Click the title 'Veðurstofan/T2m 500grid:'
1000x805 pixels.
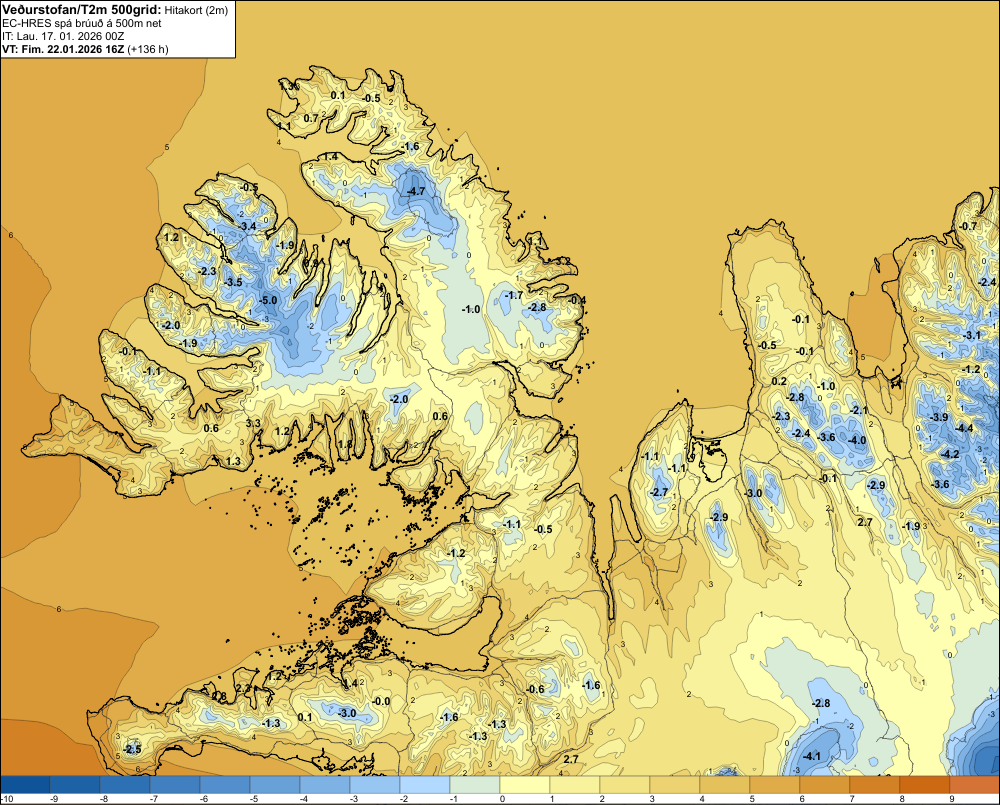click(82, 9)
